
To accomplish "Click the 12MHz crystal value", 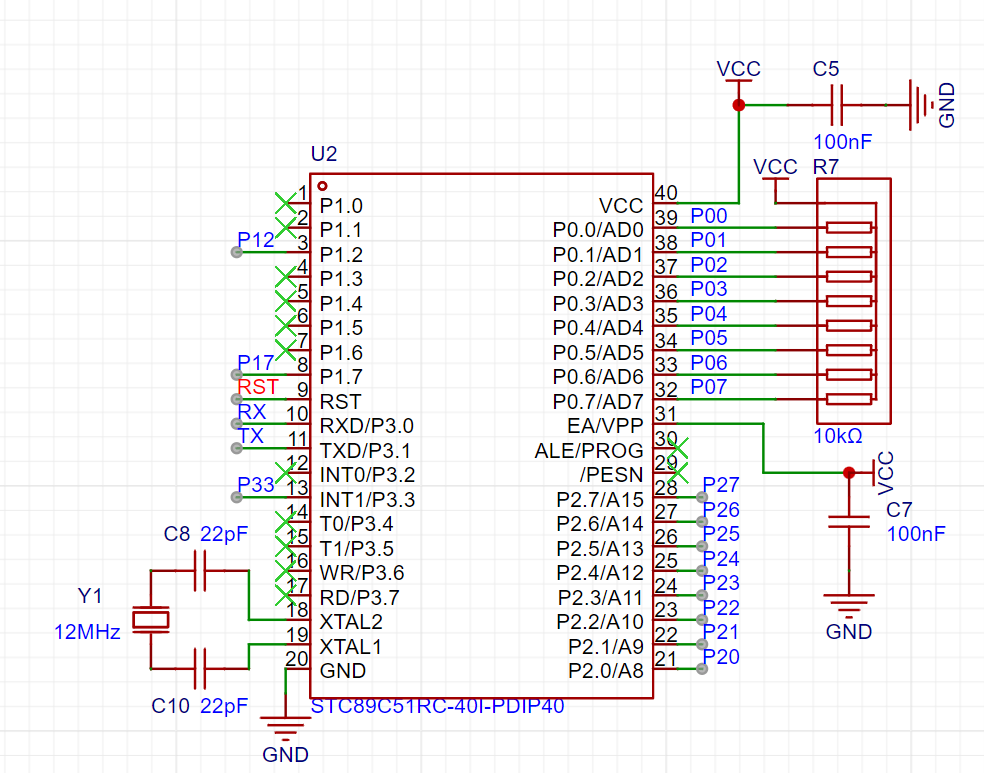I will (87, 632).
